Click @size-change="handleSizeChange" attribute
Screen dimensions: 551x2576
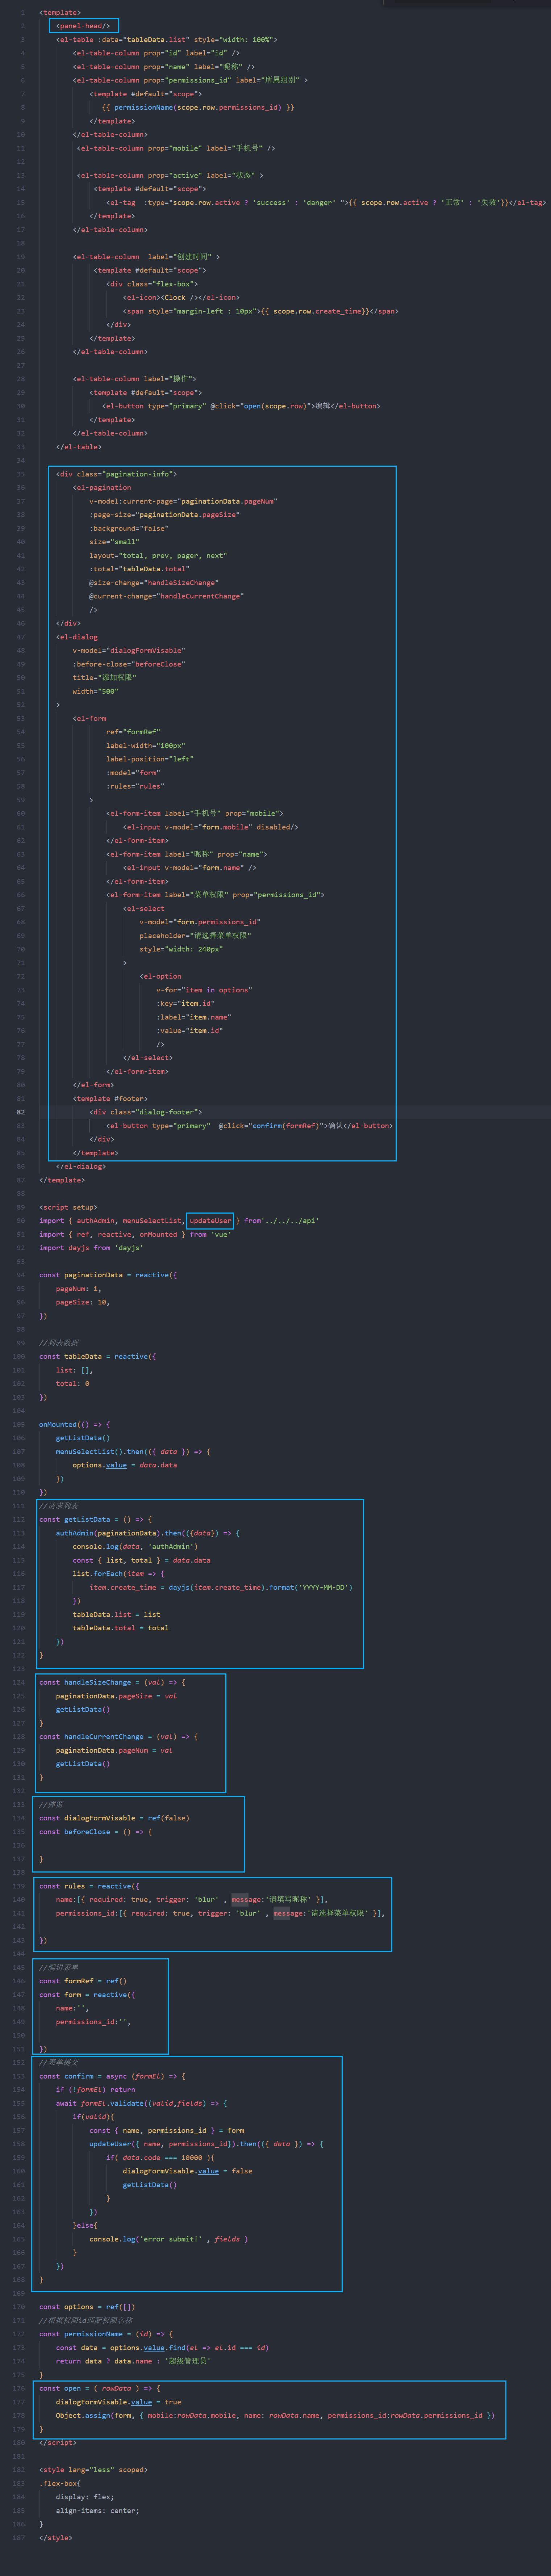point(154,582)
